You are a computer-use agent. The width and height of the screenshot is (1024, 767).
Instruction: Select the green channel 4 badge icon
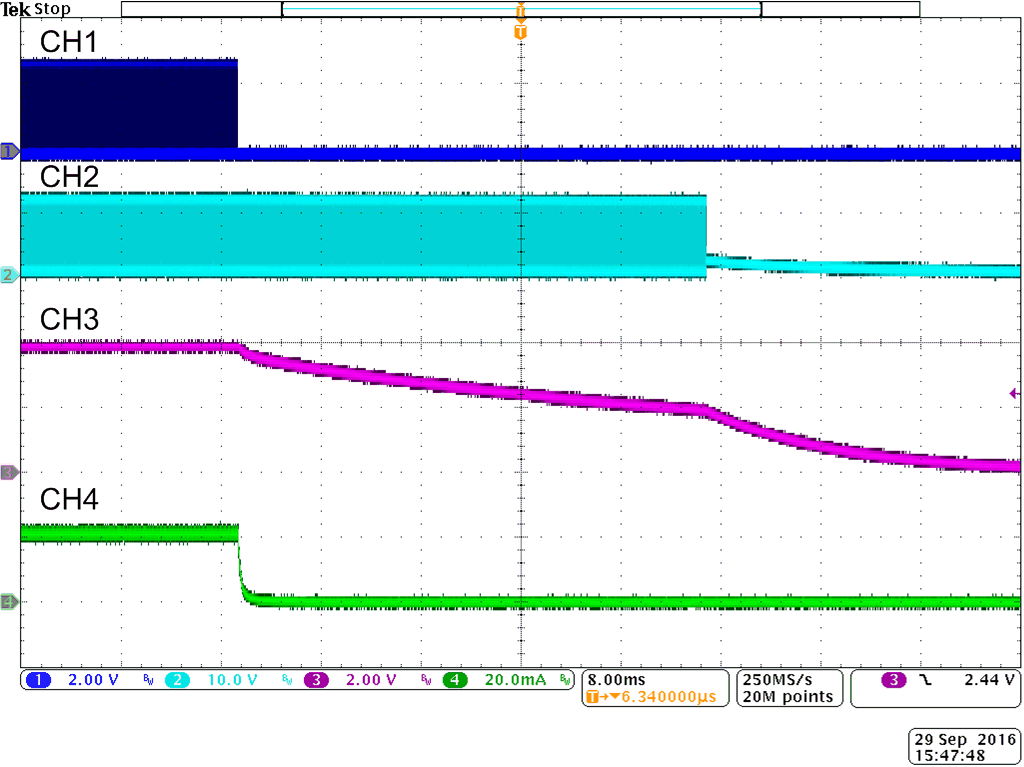456,680
